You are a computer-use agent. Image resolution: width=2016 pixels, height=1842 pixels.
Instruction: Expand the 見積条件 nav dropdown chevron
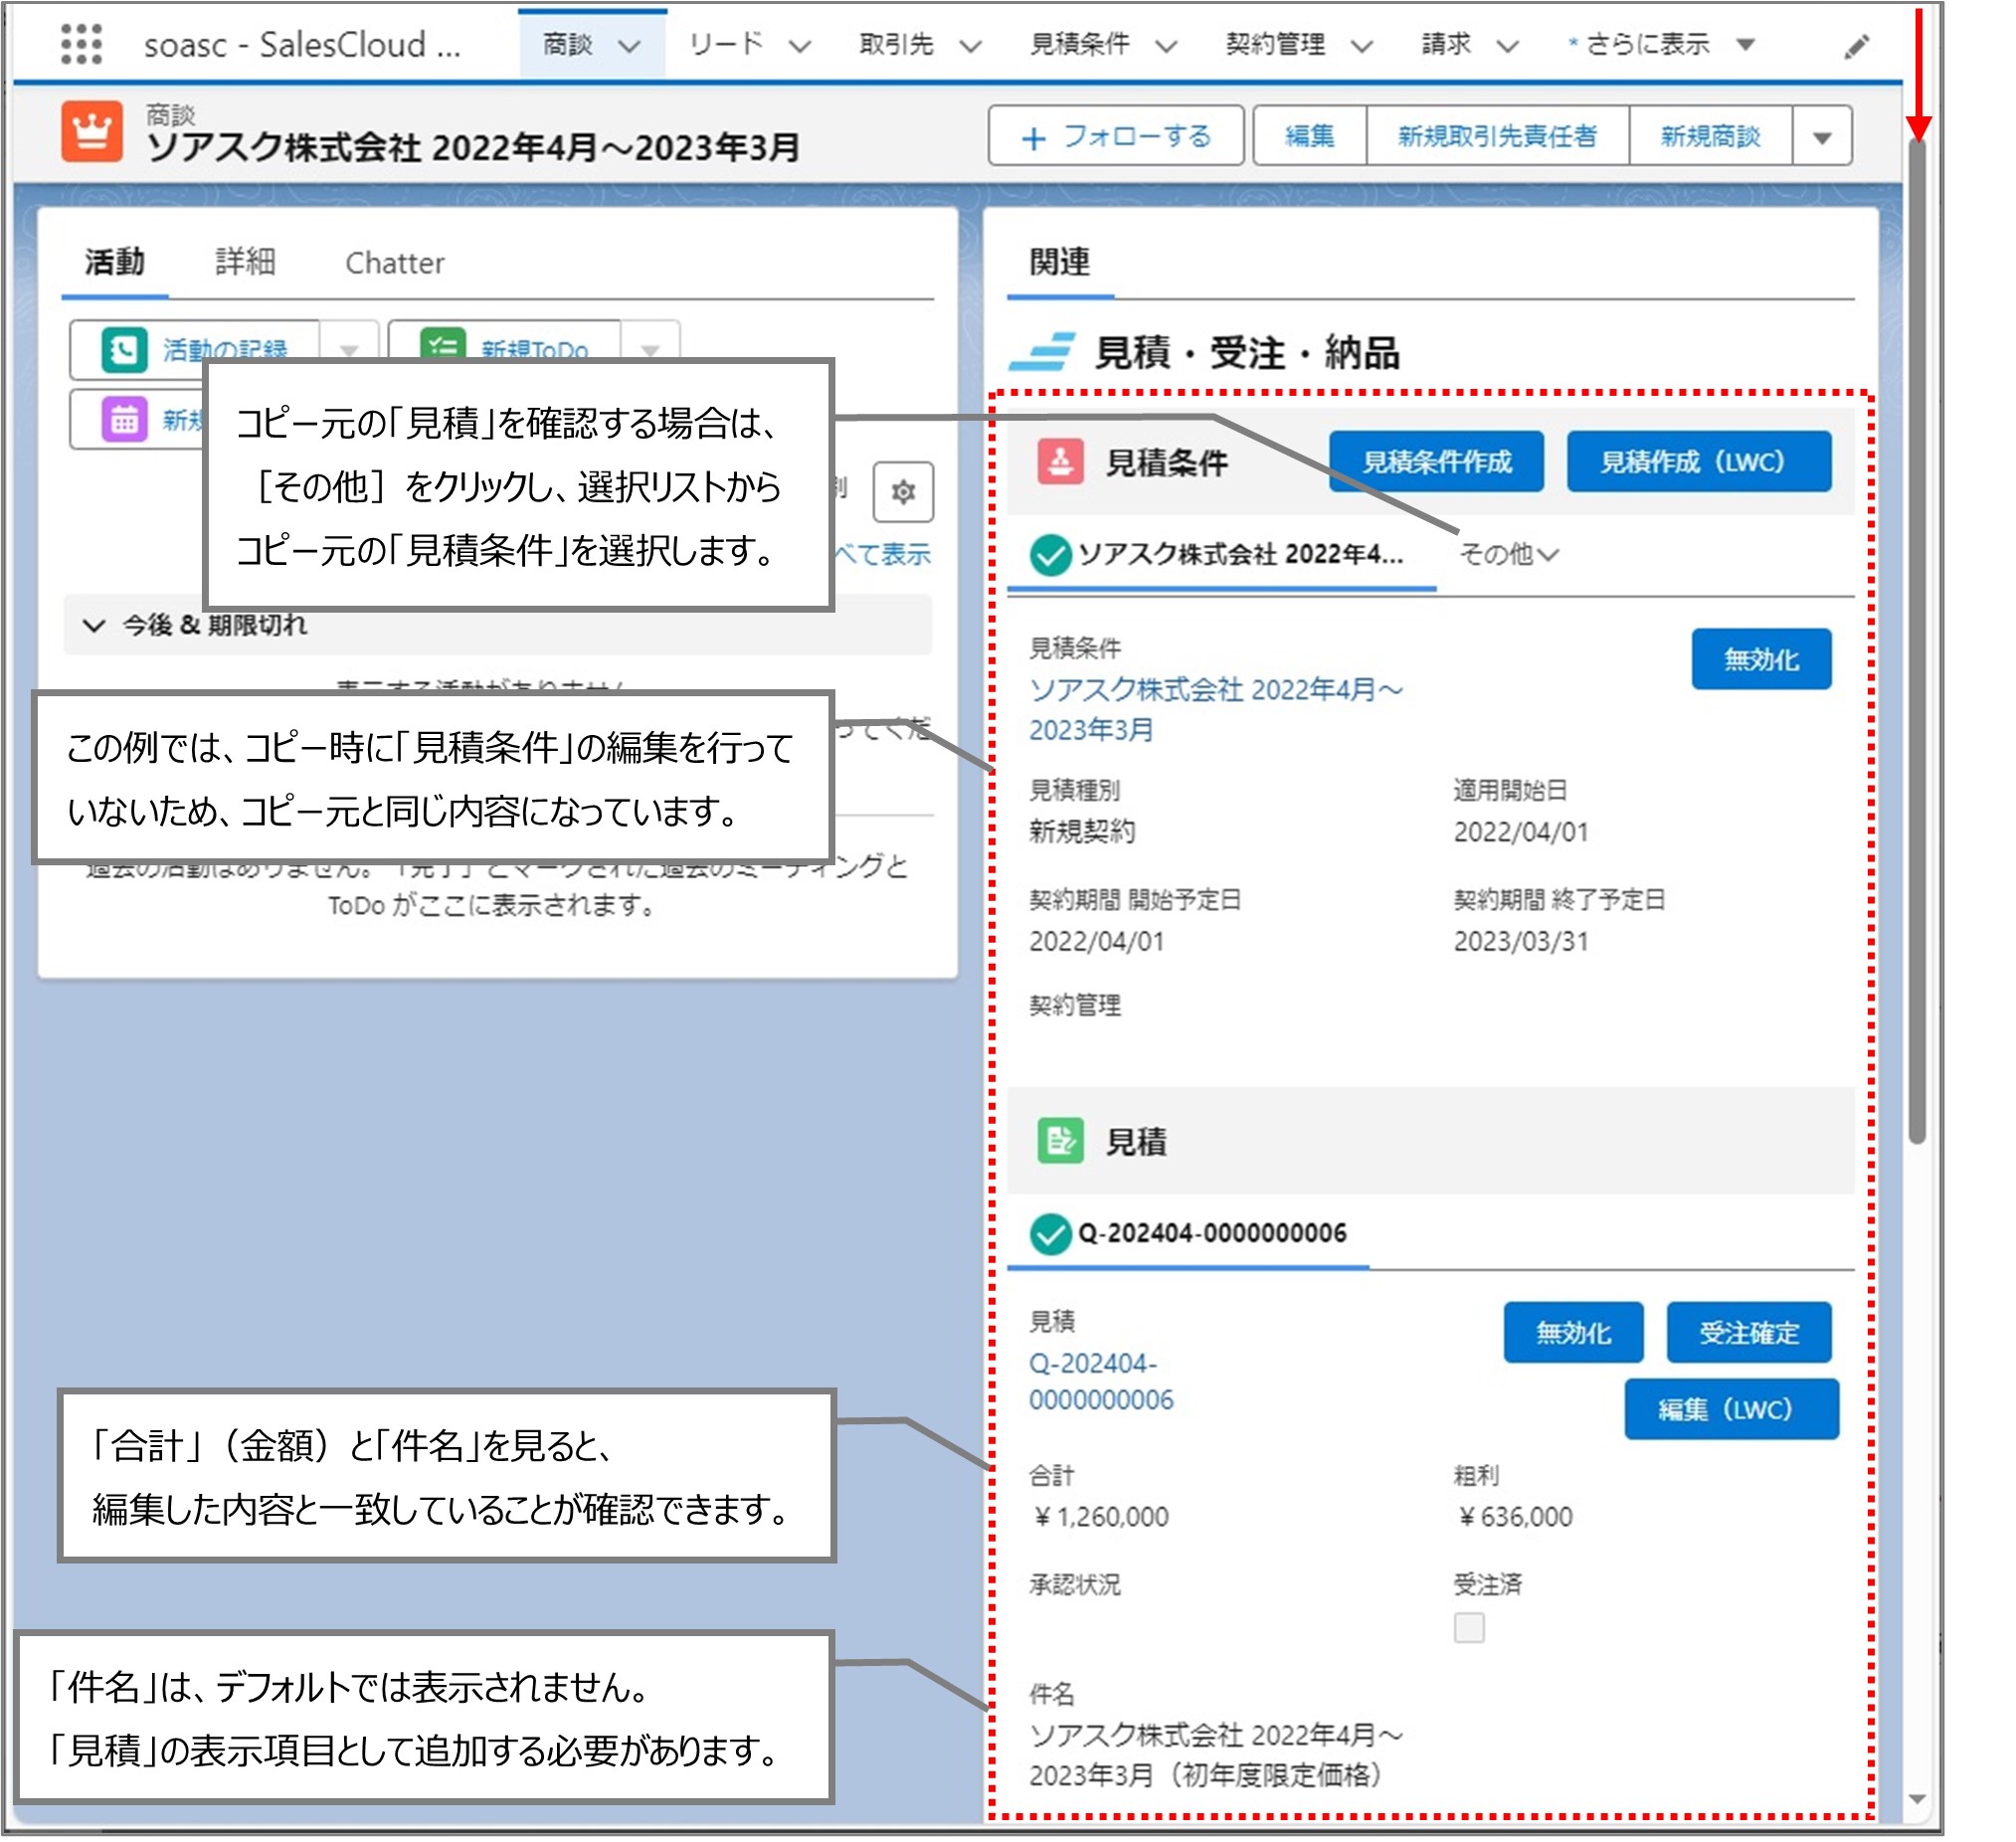click(x=1166, y=46)
